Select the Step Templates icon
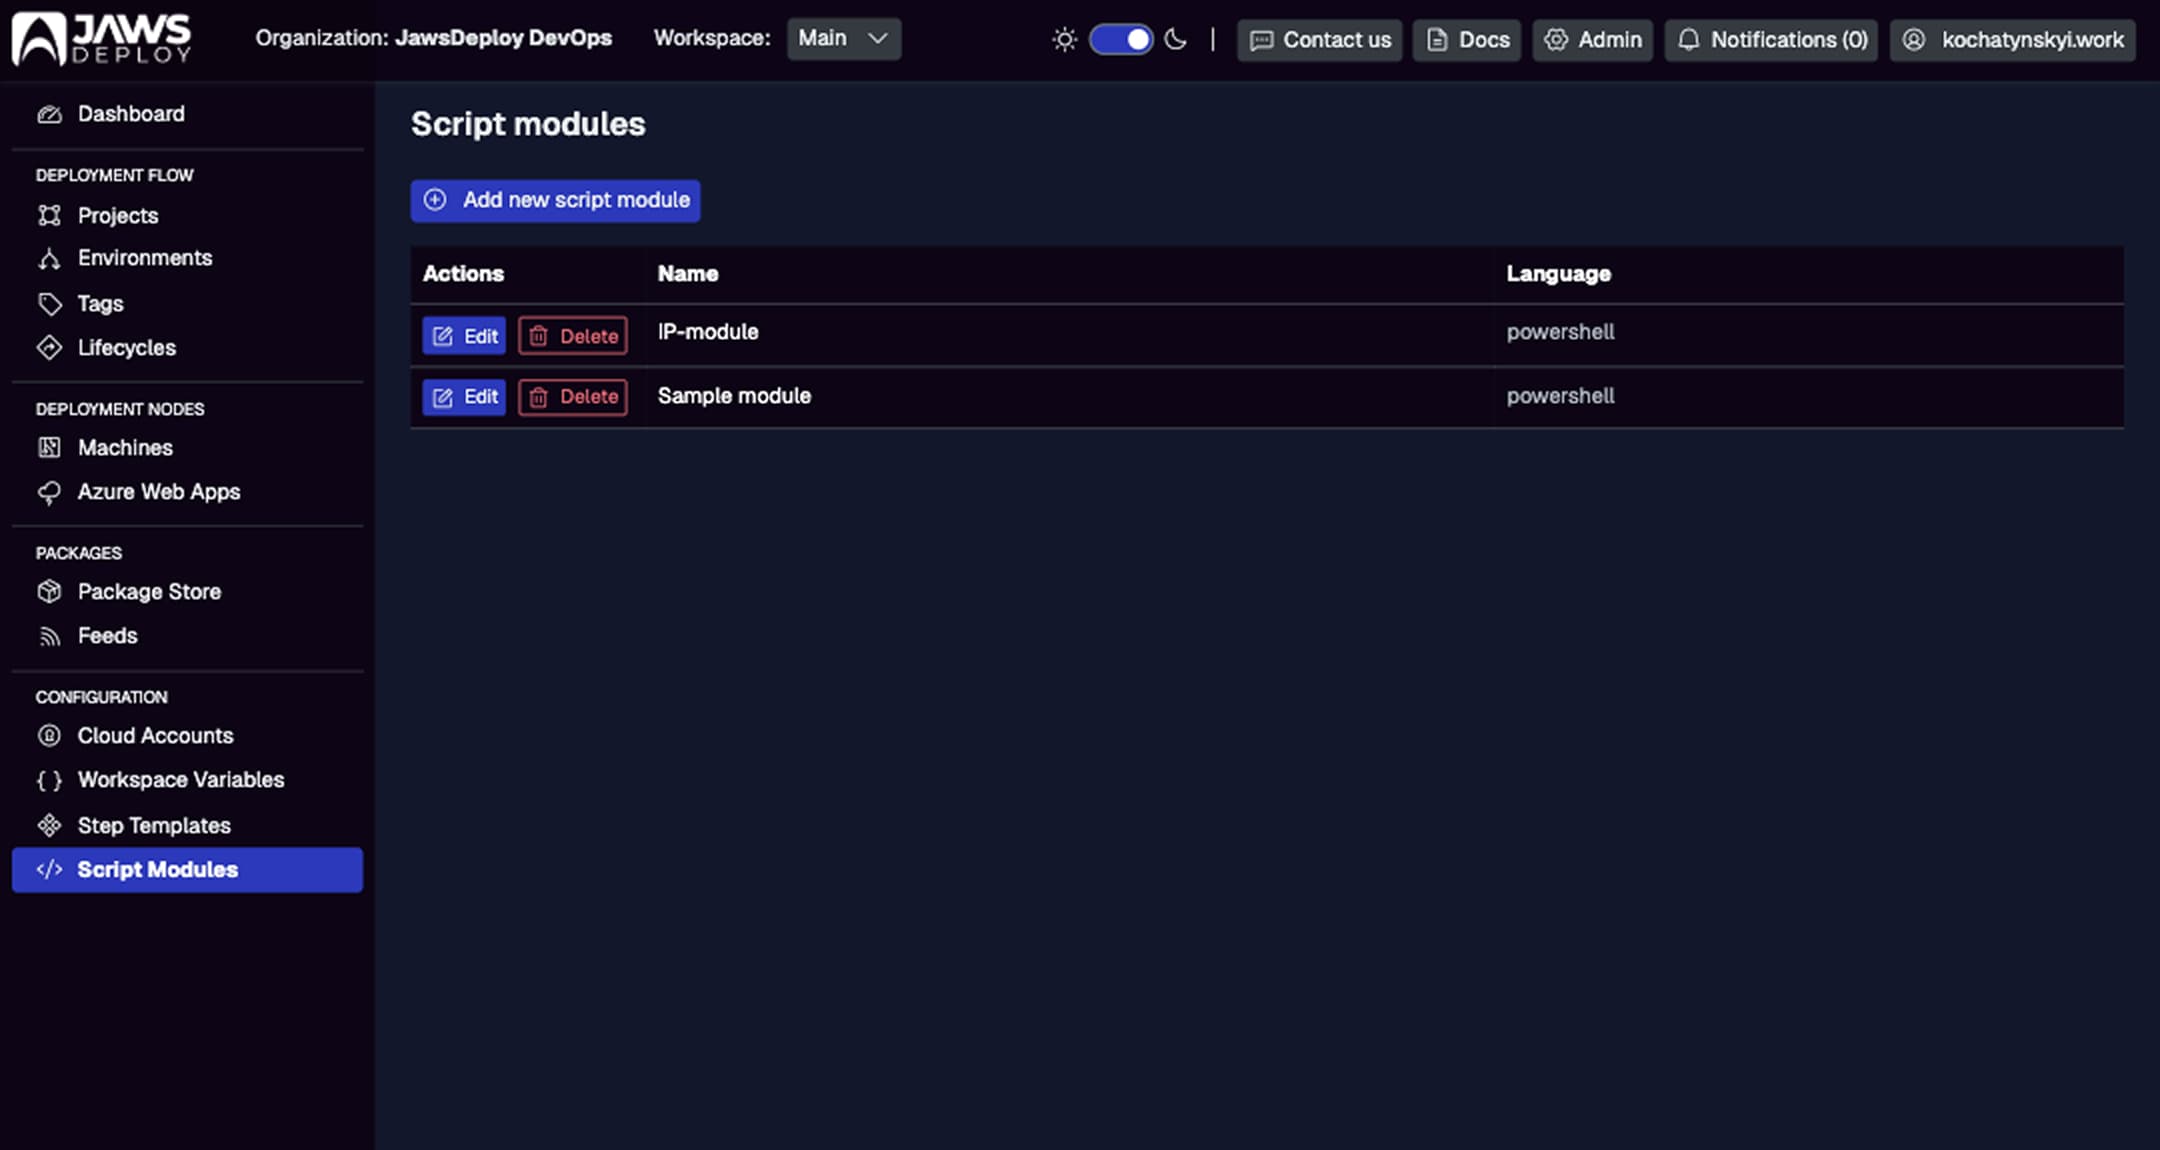The image size is (2160, 1150). click(x=50, y=825)
